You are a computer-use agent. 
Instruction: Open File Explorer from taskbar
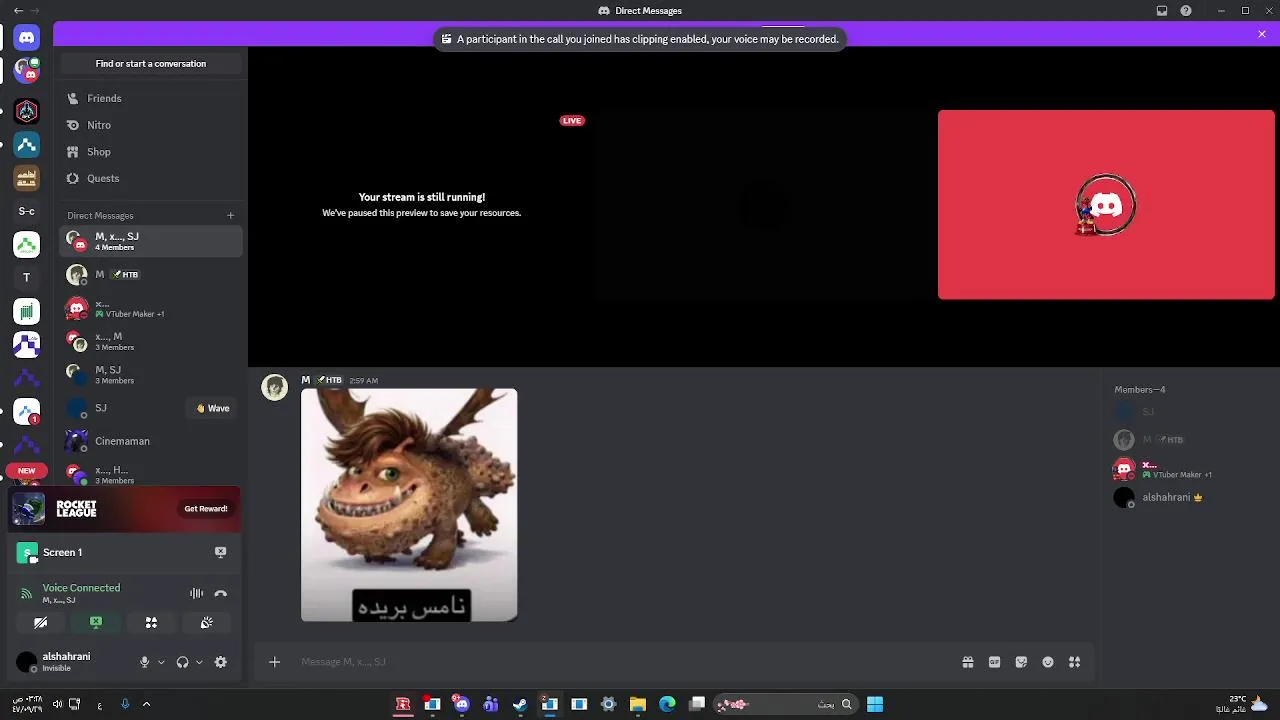pos(638,704)
